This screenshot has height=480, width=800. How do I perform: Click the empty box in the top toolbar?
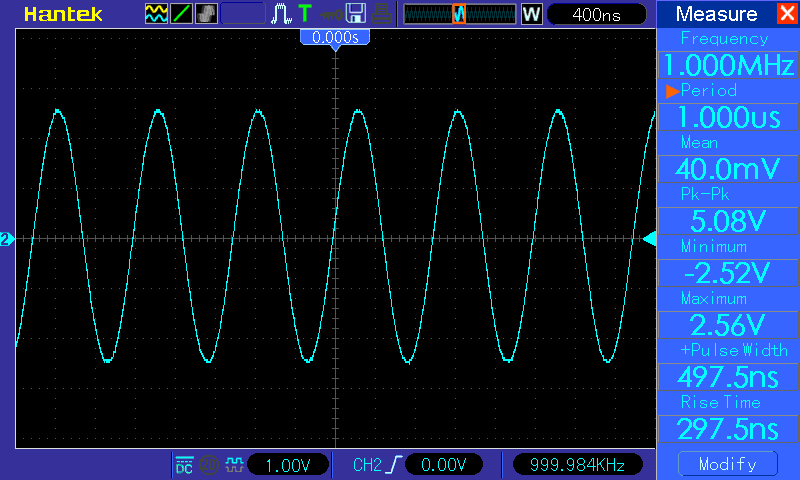(x=243, y=14)
